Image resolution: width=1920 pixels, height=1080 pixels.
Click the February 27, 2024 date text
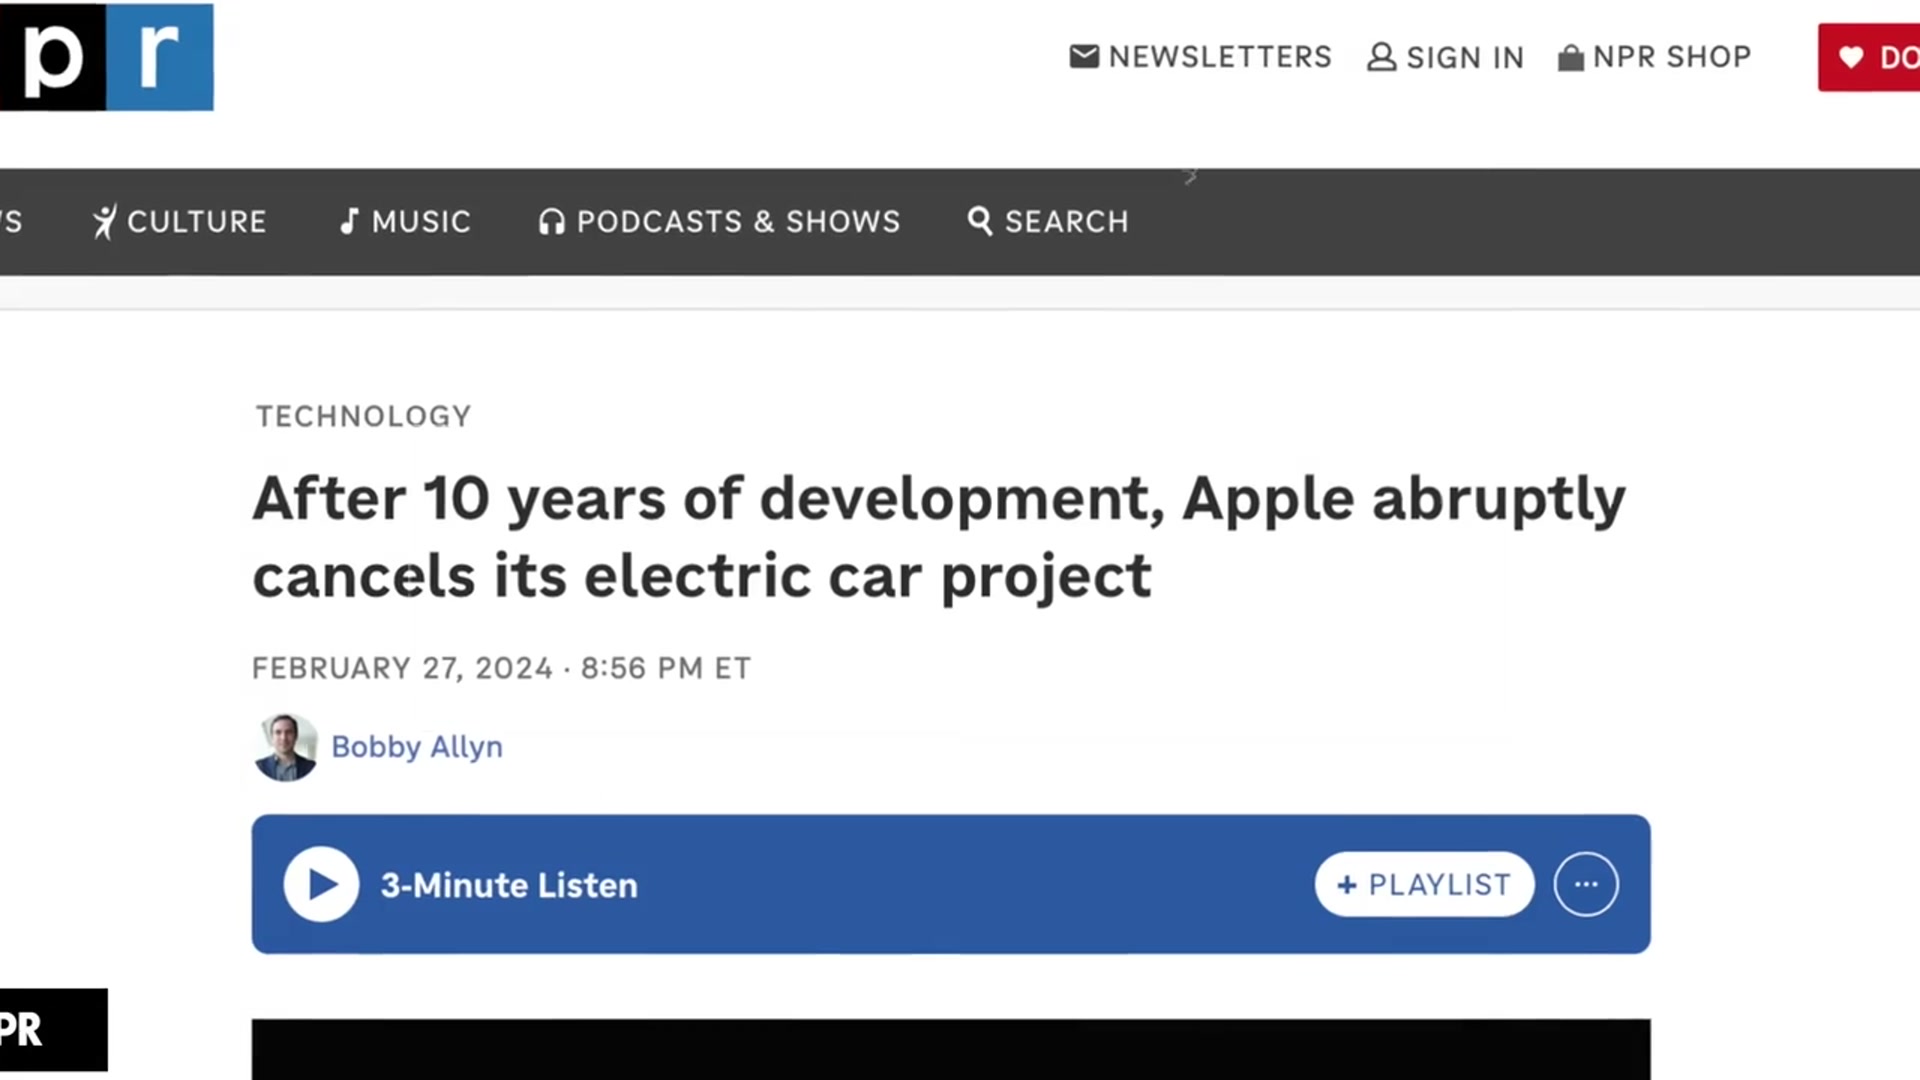402,668
